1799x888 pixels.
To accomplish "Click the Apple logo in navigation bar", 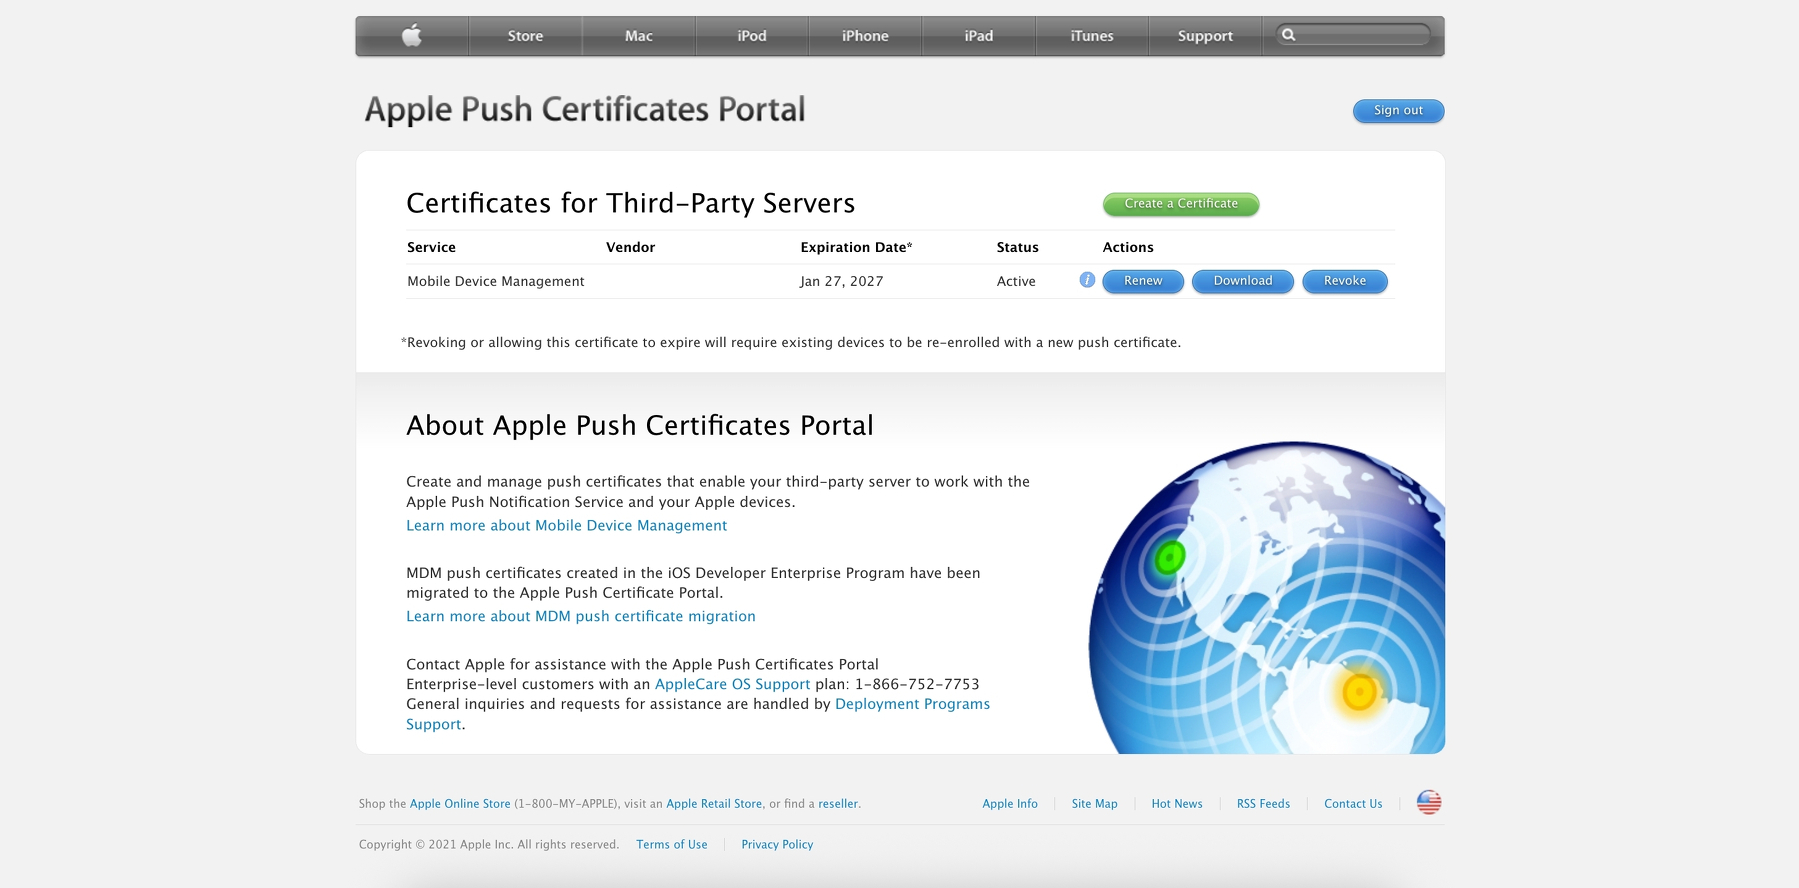I will pyautogui.click(x=412, y=36).
